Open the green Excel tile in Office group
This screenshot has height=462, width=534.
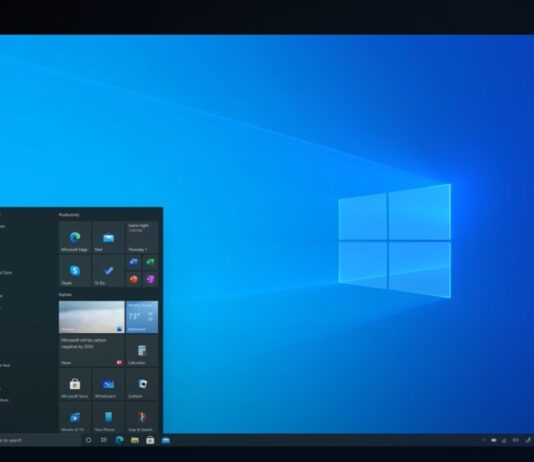click(150, 262)
